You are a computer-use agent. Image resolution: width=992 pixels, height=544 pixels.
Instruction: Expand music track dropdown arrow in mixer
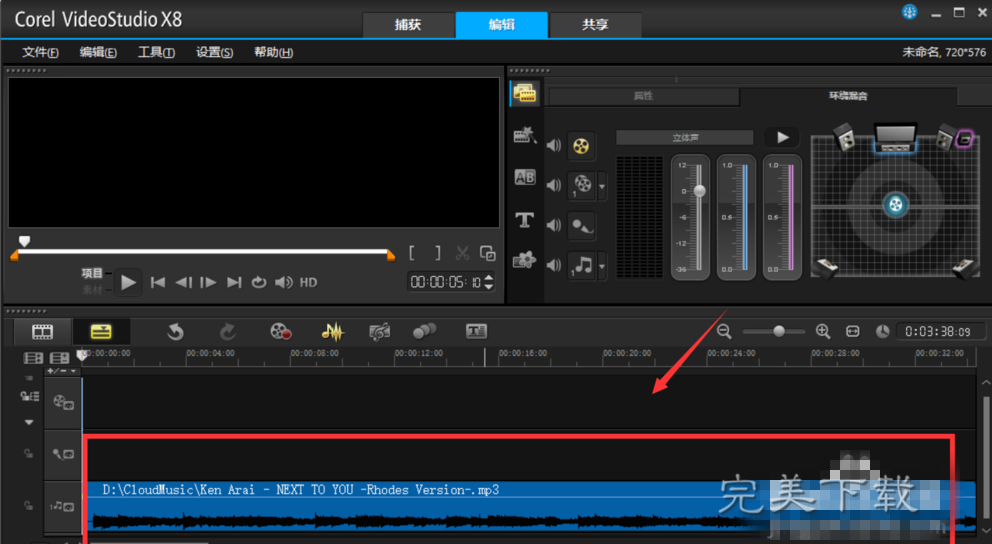click(602, 266)
